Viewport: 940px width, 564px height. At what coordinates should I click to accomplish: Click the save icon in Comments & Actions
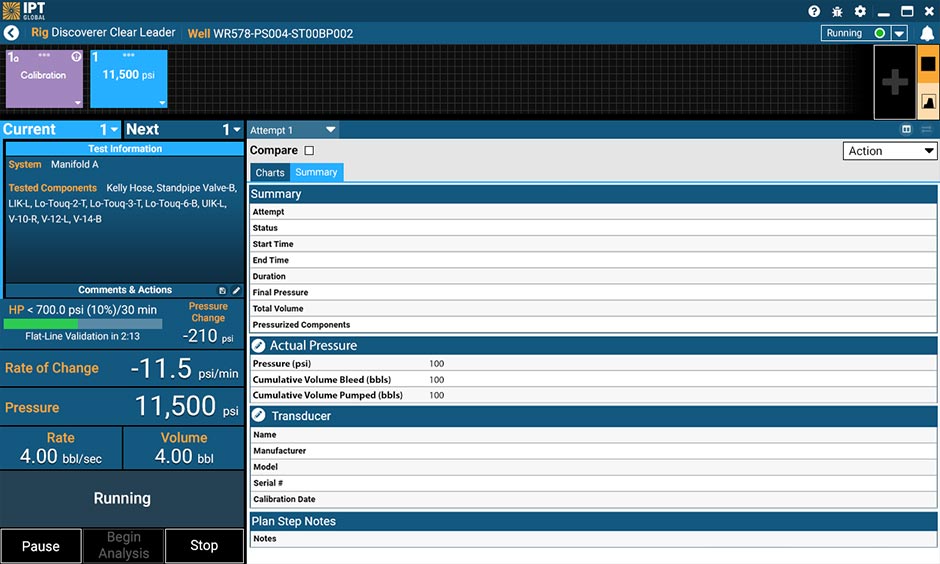(223, 291)
